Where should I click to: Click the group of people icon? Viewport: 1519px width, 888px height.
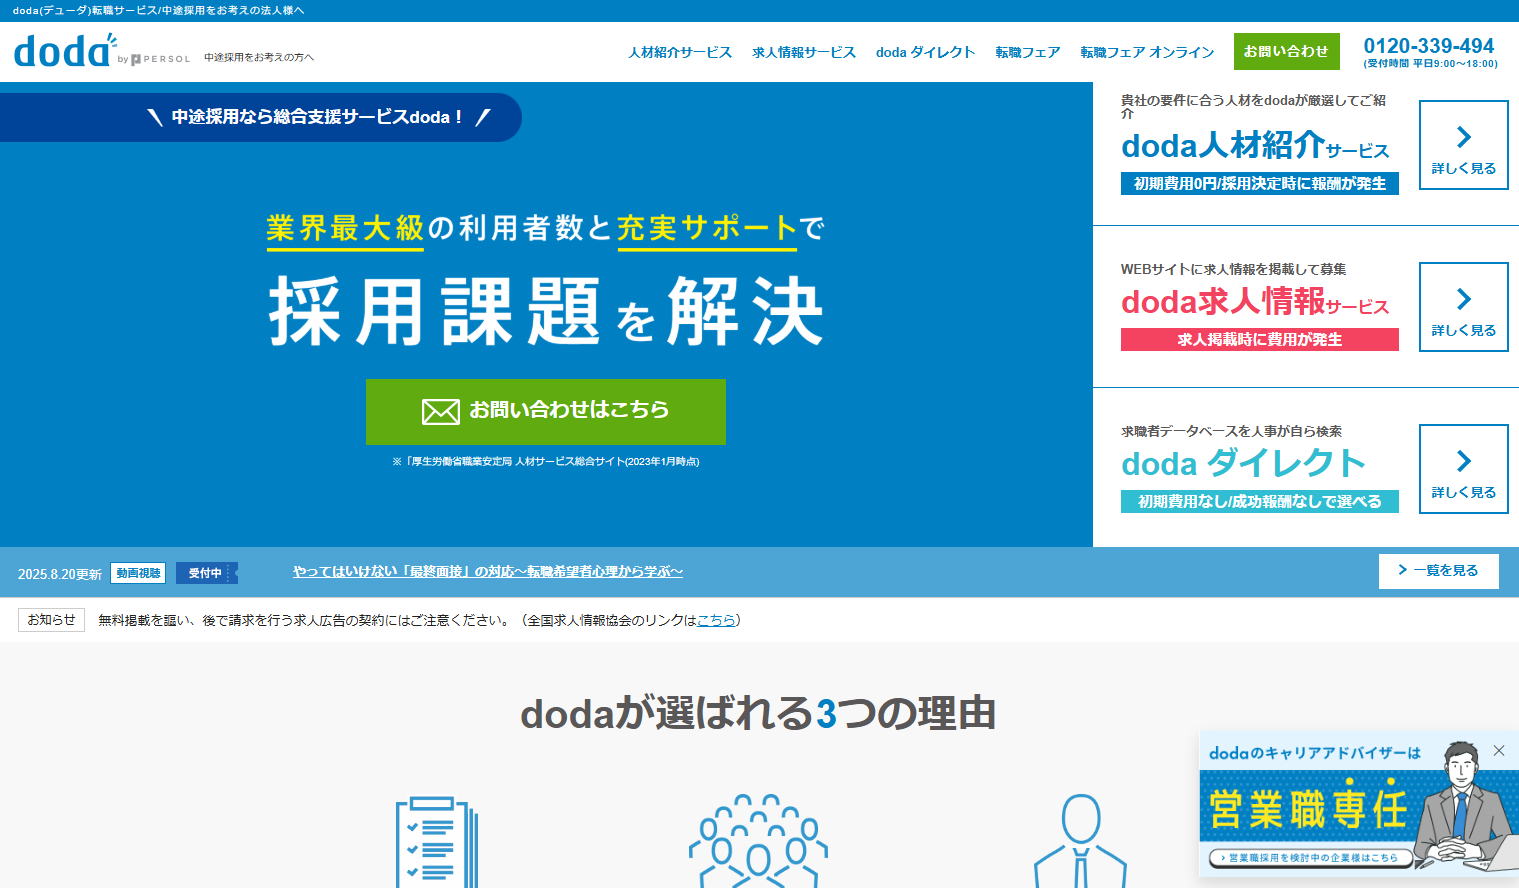click(758, 841)
